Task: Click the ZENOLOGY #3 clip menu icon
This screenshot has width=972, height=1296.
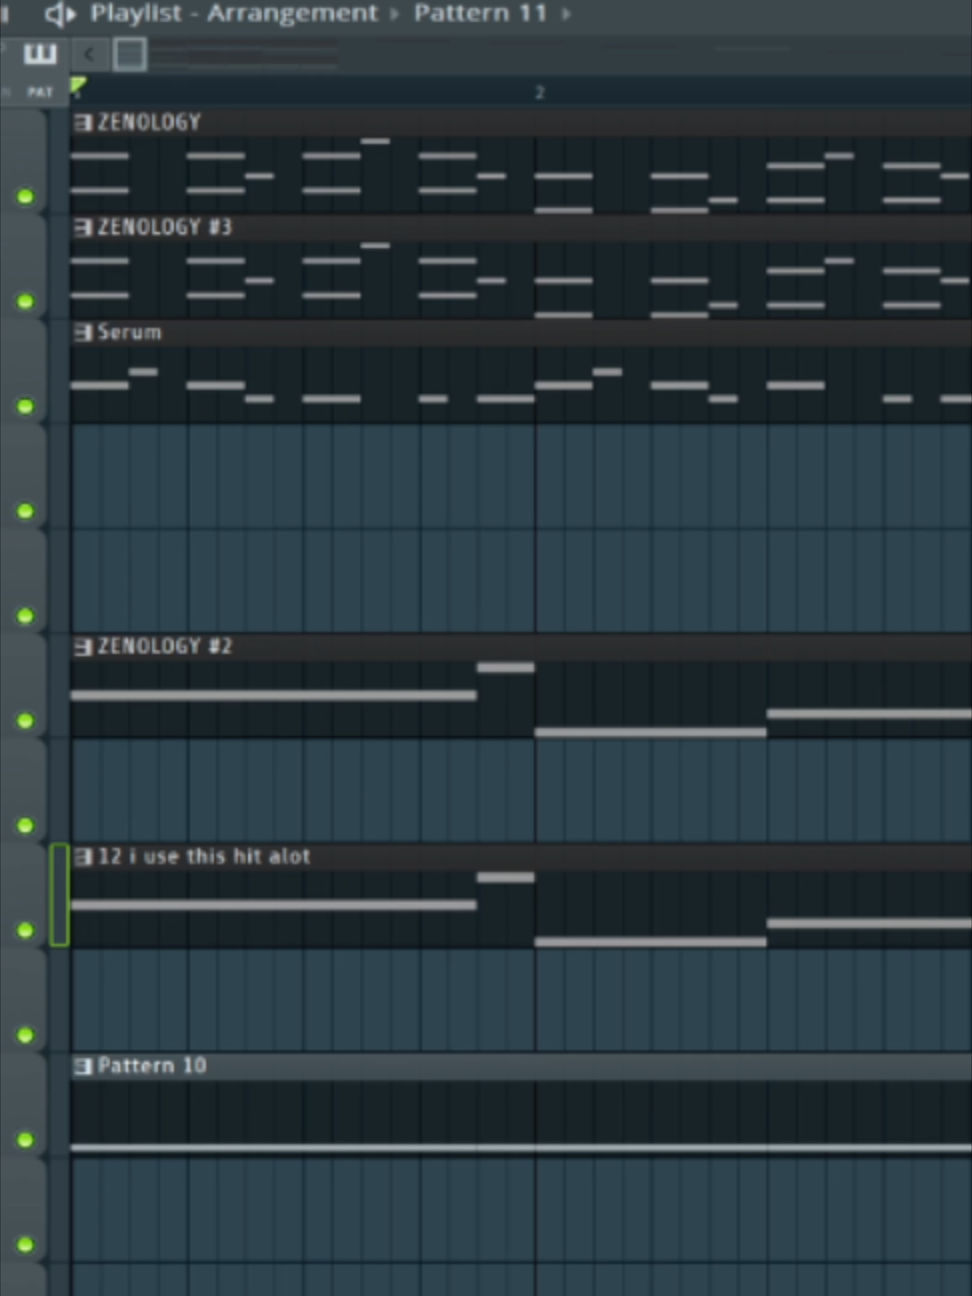Action: pos(83,227)
